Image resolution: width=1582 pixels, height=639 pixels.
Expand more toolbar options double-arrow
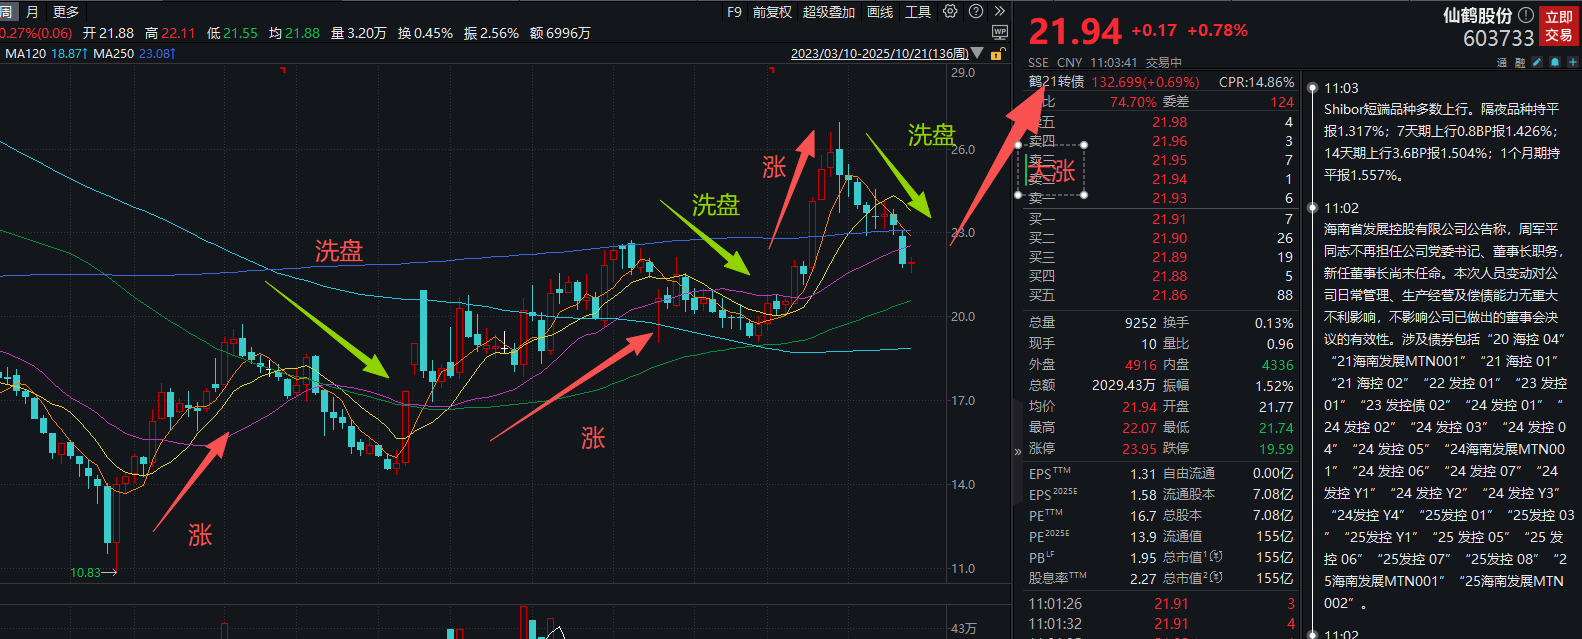click(x=999, y=11)
